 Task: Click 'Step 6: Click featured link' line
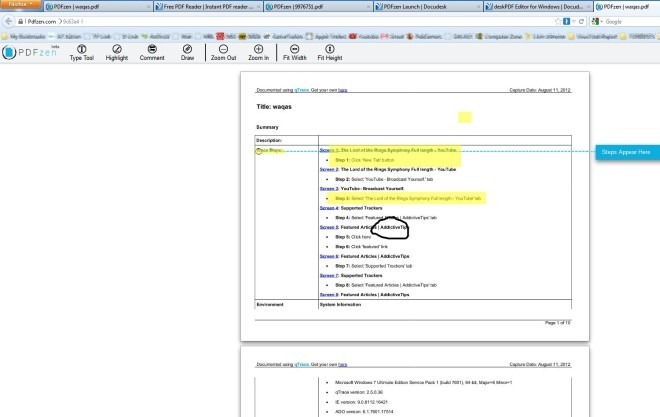[x=362, y=247]
